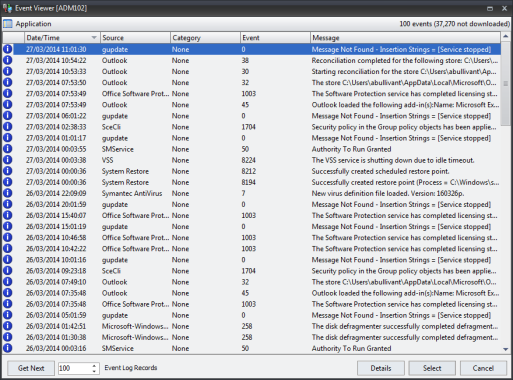
Task: Get the next batch of event records
Action: [31, 368]
